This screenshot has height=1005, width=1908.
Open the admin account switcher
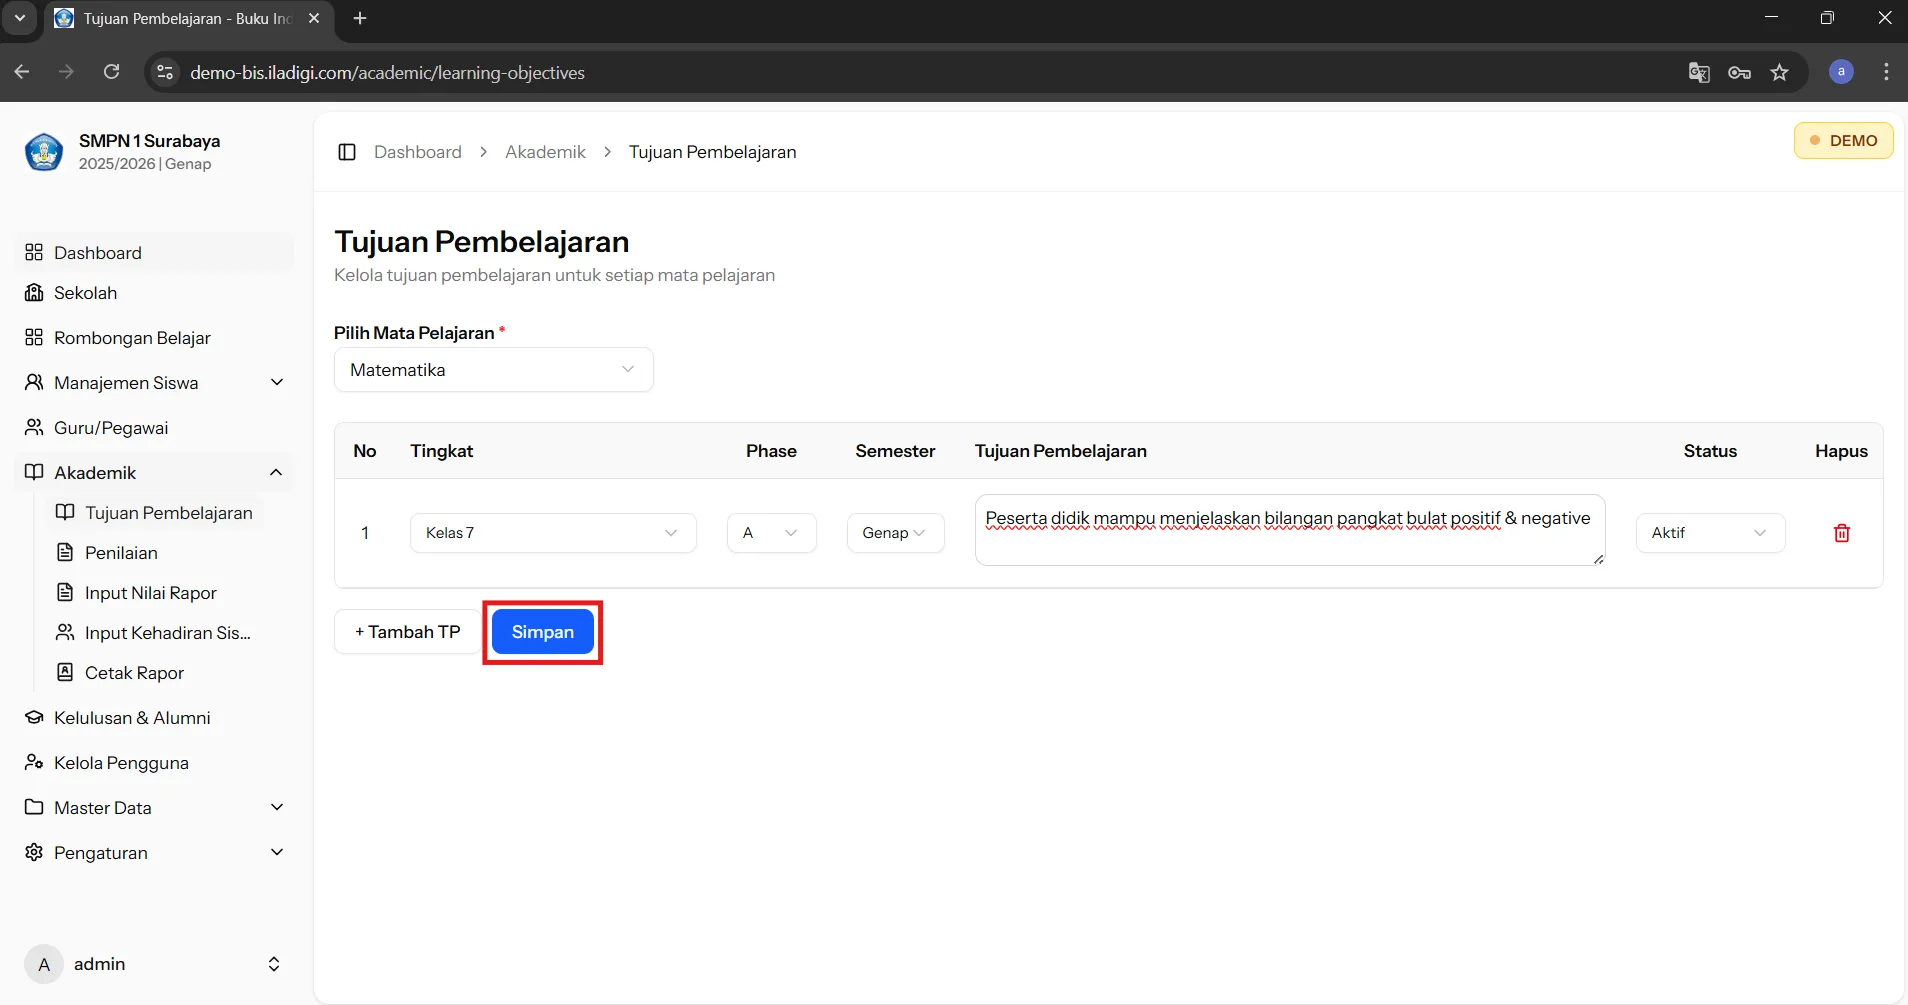point(155,964)
